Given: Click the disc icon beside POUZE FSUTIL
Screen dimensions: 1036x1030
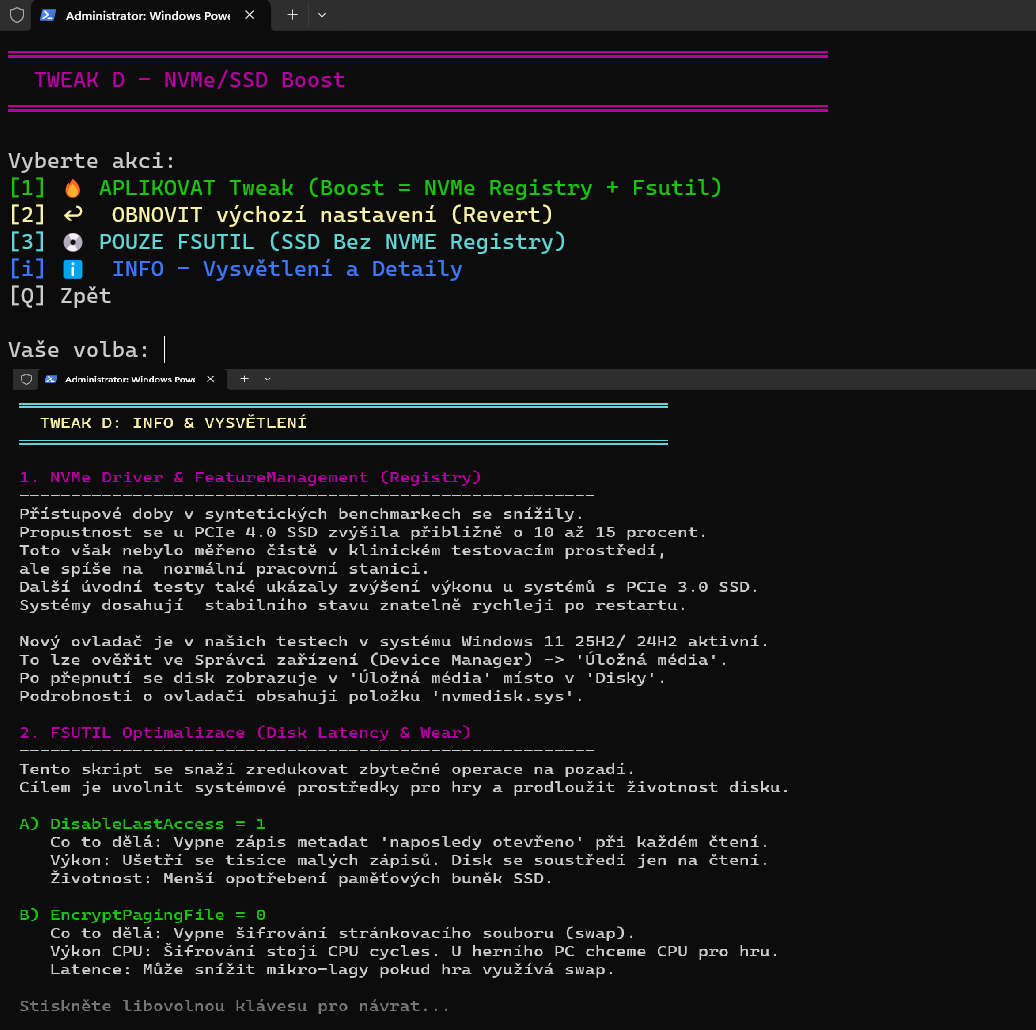Looking at the screenshot, I should point(72,242).
